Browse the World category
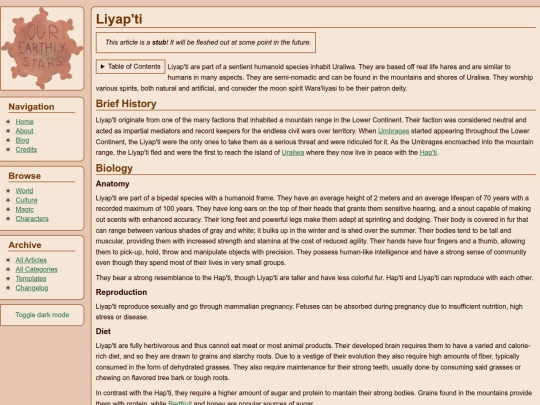Viewport: 540px width, 405px height. tap(24, 191)
